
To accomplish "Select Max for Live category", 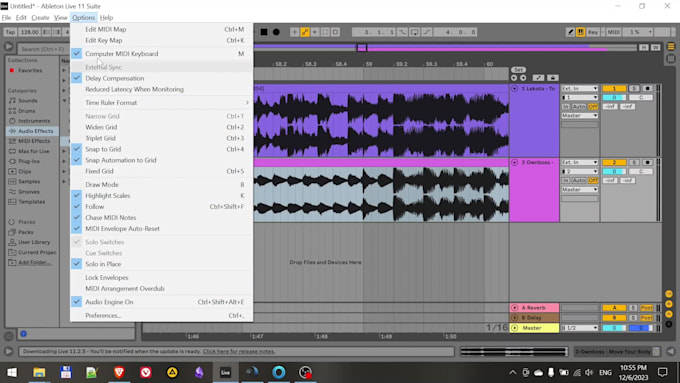I will 33,151.
